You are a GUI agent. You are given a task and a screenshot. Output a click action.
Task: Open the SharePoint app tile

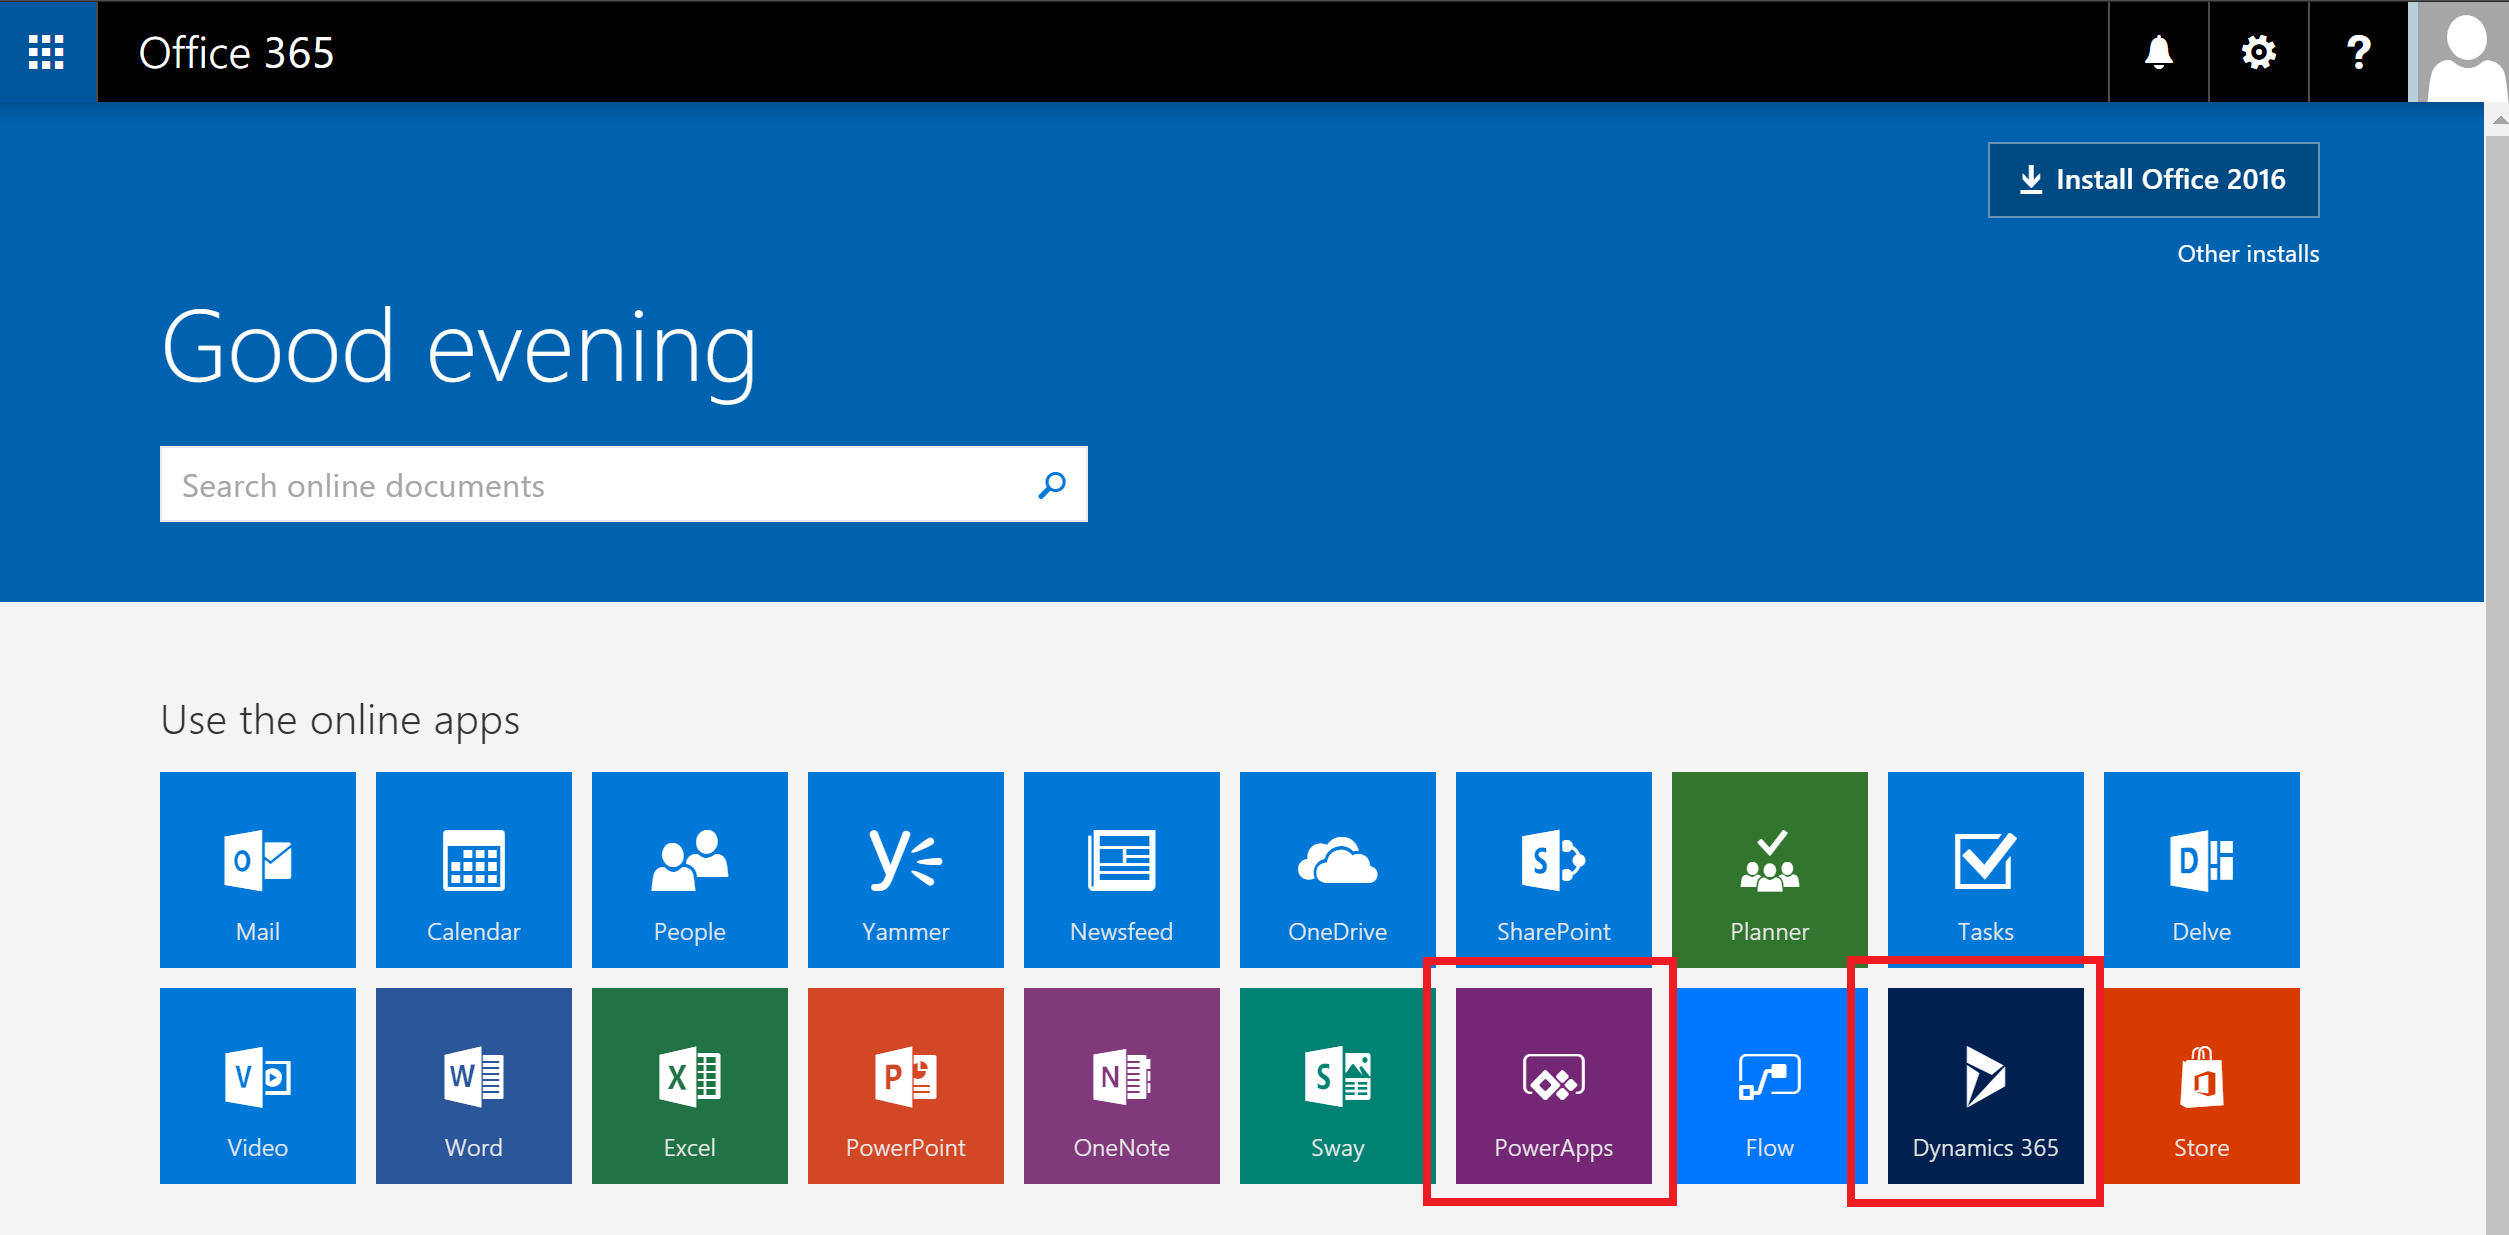[x=1553, y=869]
